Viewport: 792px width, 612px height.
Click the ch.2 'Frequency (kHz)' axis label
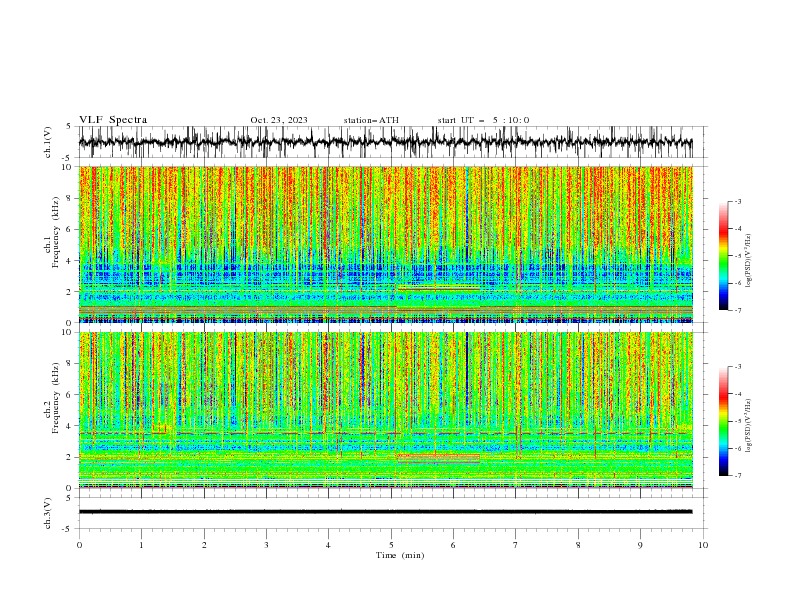pos(56,398)
